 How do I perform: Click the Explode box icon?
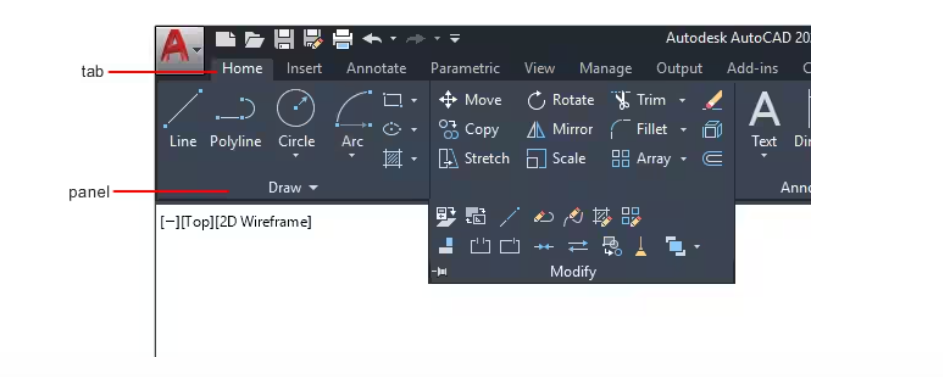tap(712, 129)
